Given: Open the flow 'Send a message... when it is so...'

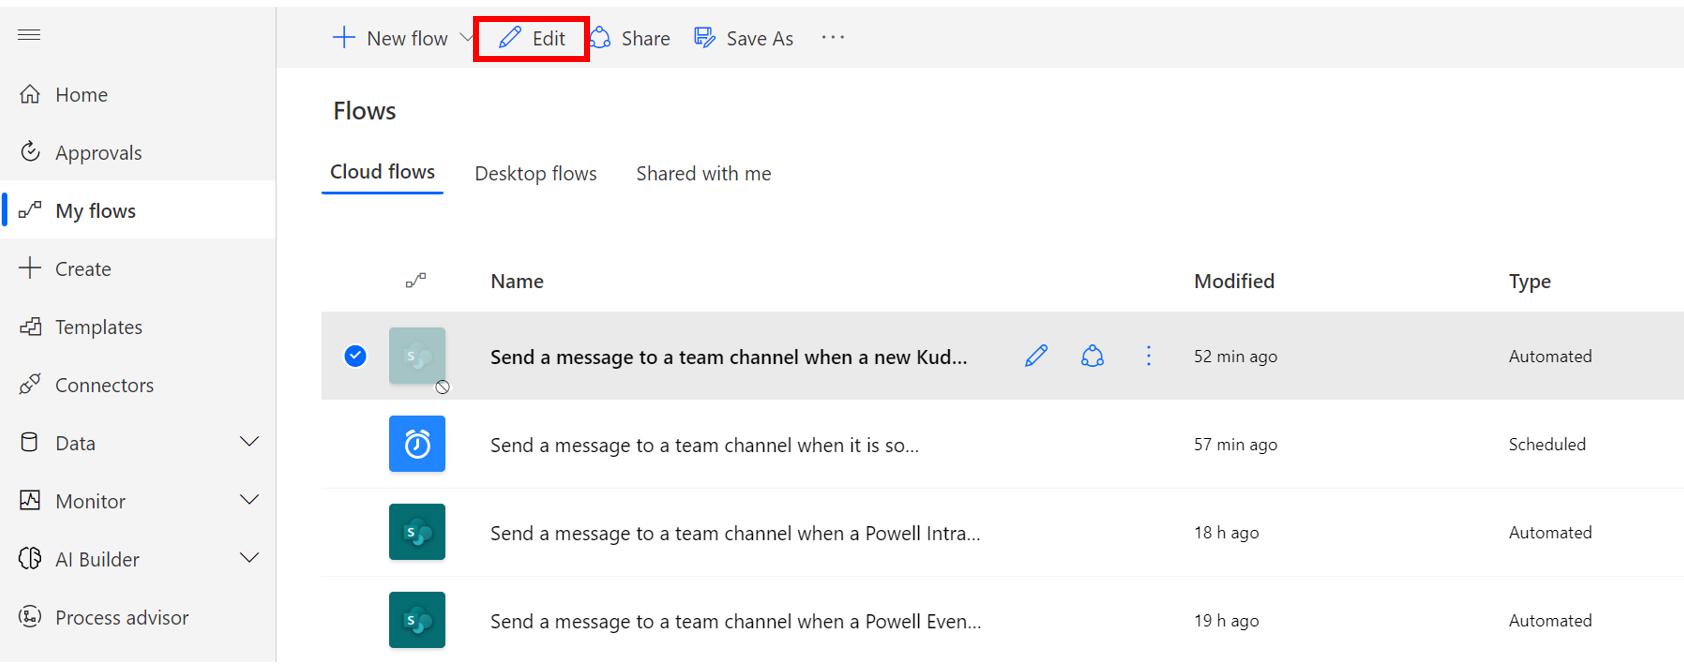Looking at the screenshot, I should click(704, 445).
